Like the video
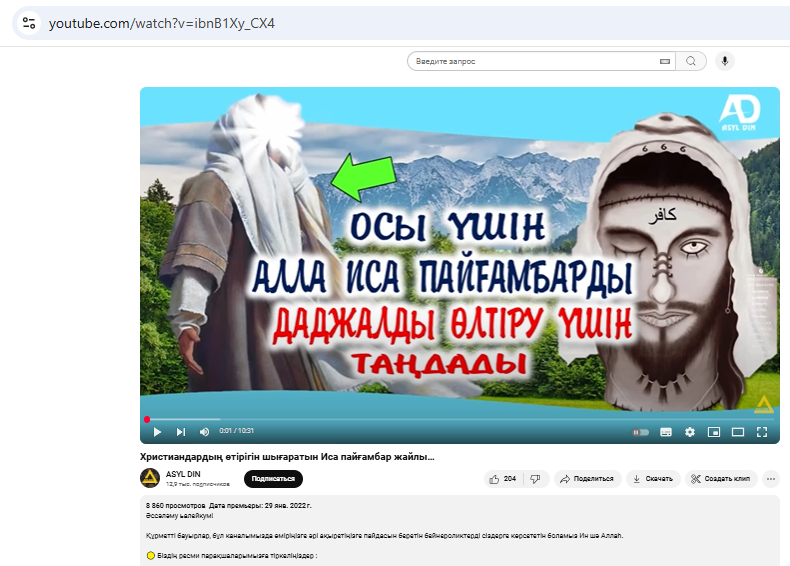Image resolution: width=790 pixels, height=566 pixels. click(x=504, y=479)
